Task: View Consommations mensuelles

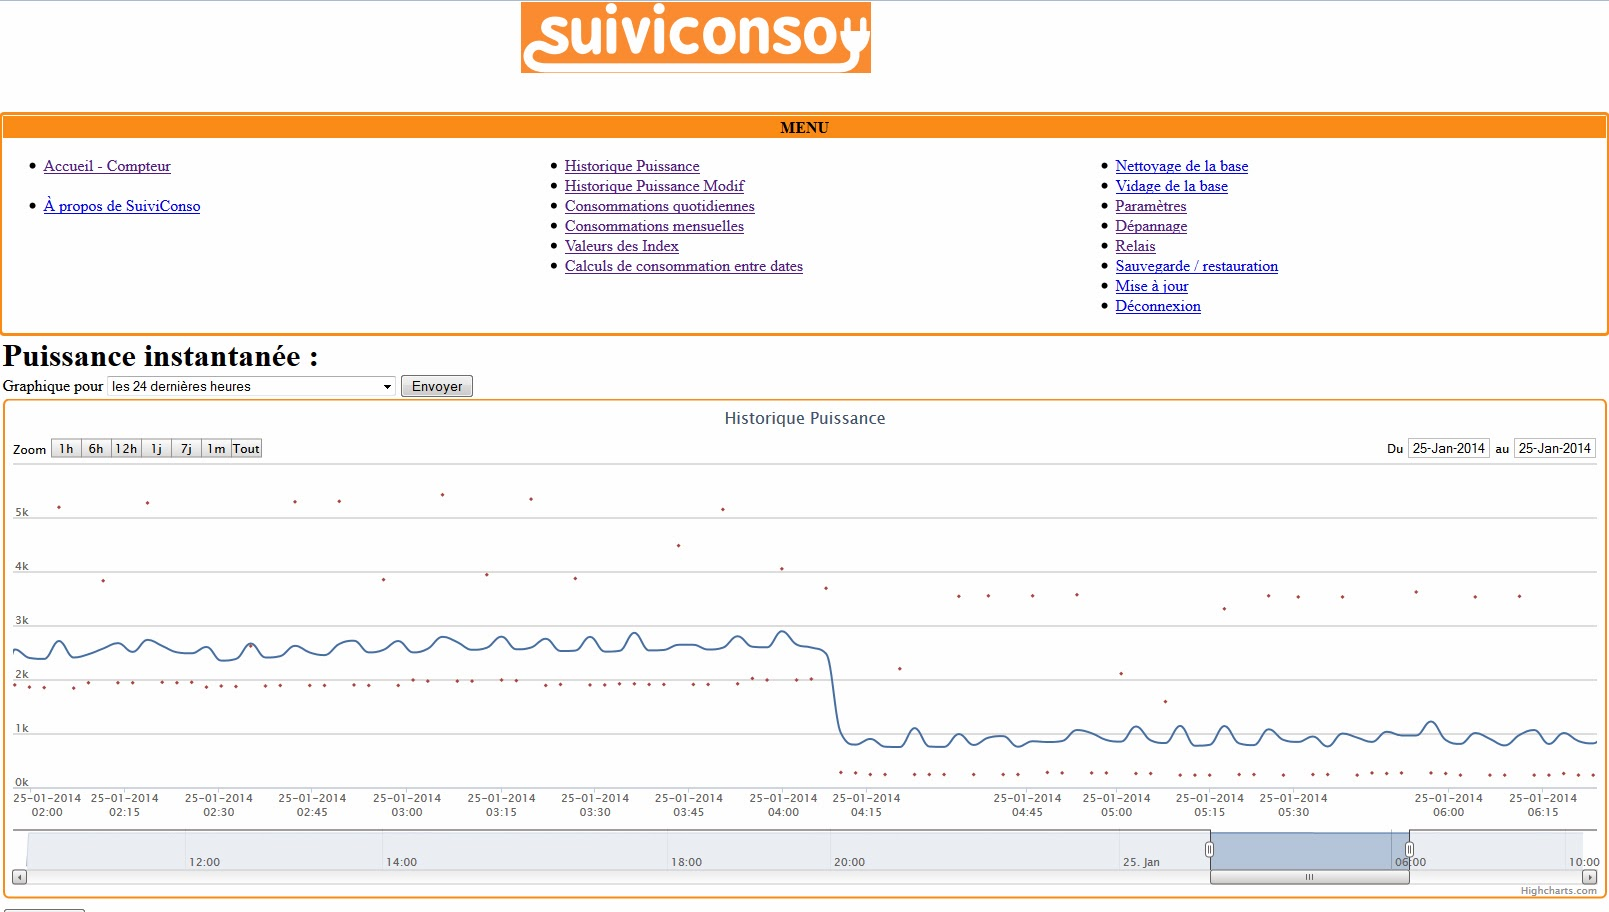Action: click(654, 226)
